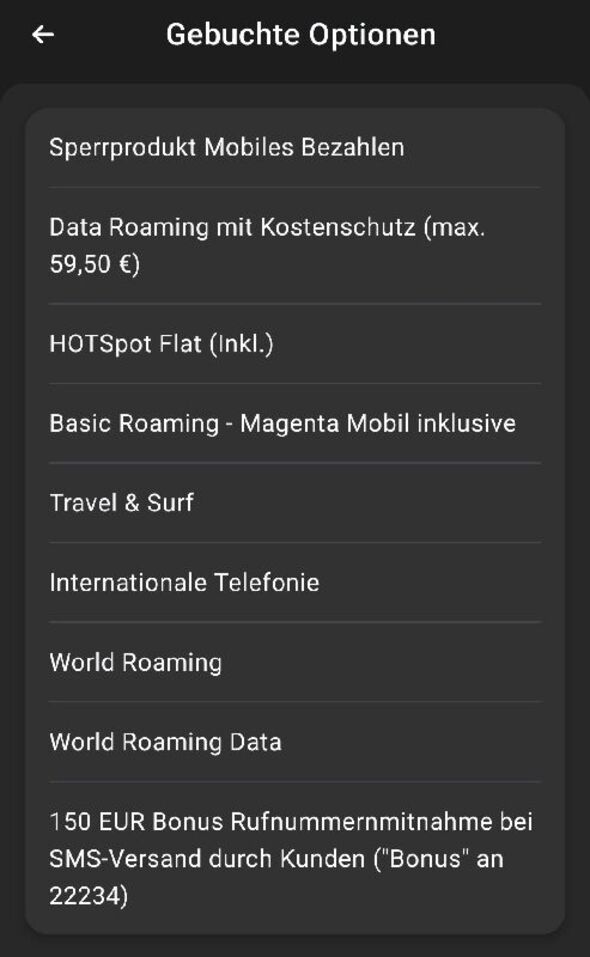This screenshot has width=590, height=957.
Task: Choose Basic Roaming - Magenta Mobil inklusive
Action: coord(295,423)
